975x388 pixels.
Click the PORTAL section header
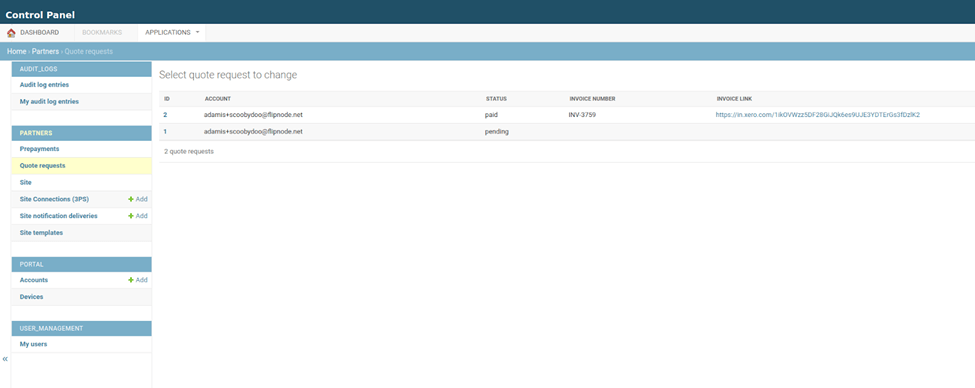click(81, 264)
